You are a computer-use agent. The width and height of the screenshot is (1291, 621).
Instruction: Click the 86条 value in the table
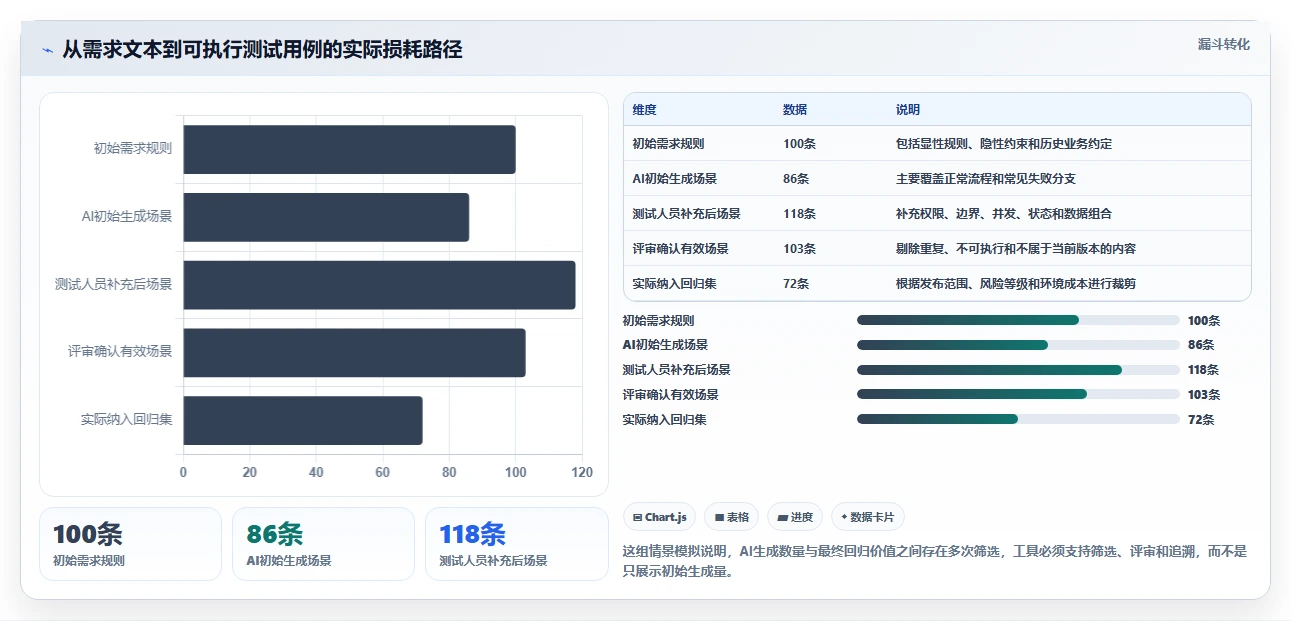click(796, 179)
